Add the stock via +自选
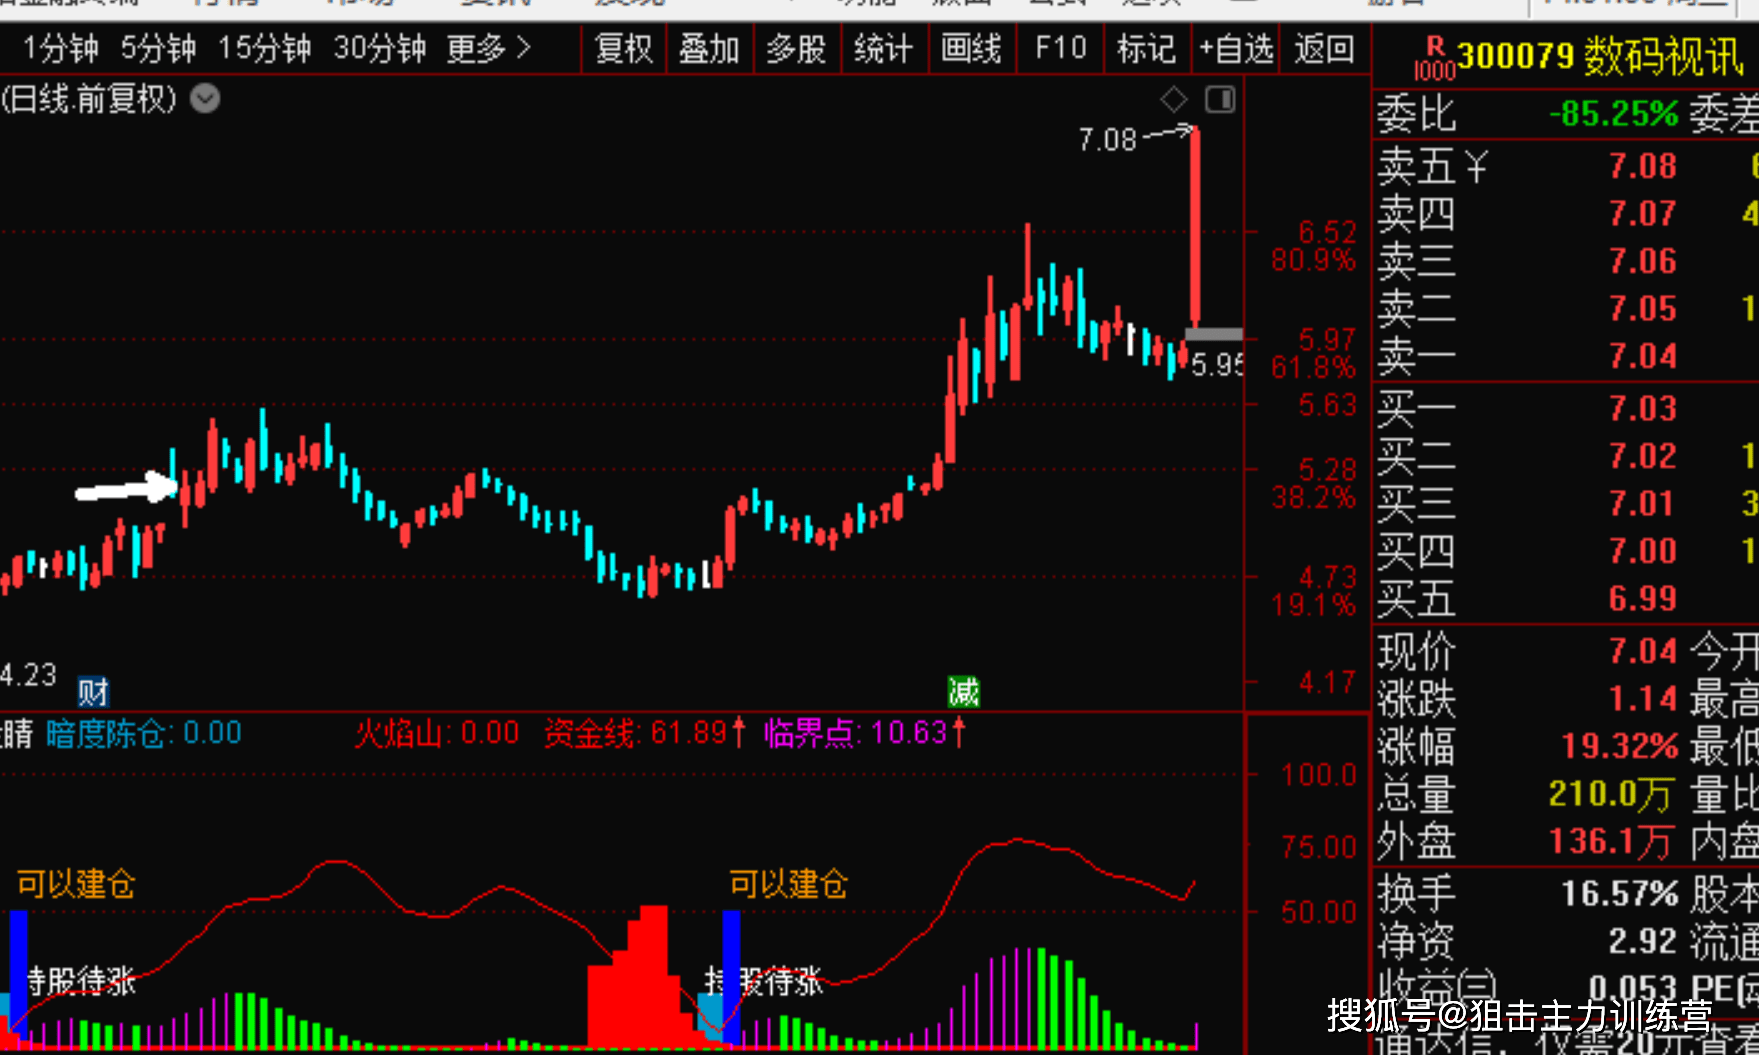This screenshot has width=1759, height=1055. pyautogui.click(x=1236, y=48)
